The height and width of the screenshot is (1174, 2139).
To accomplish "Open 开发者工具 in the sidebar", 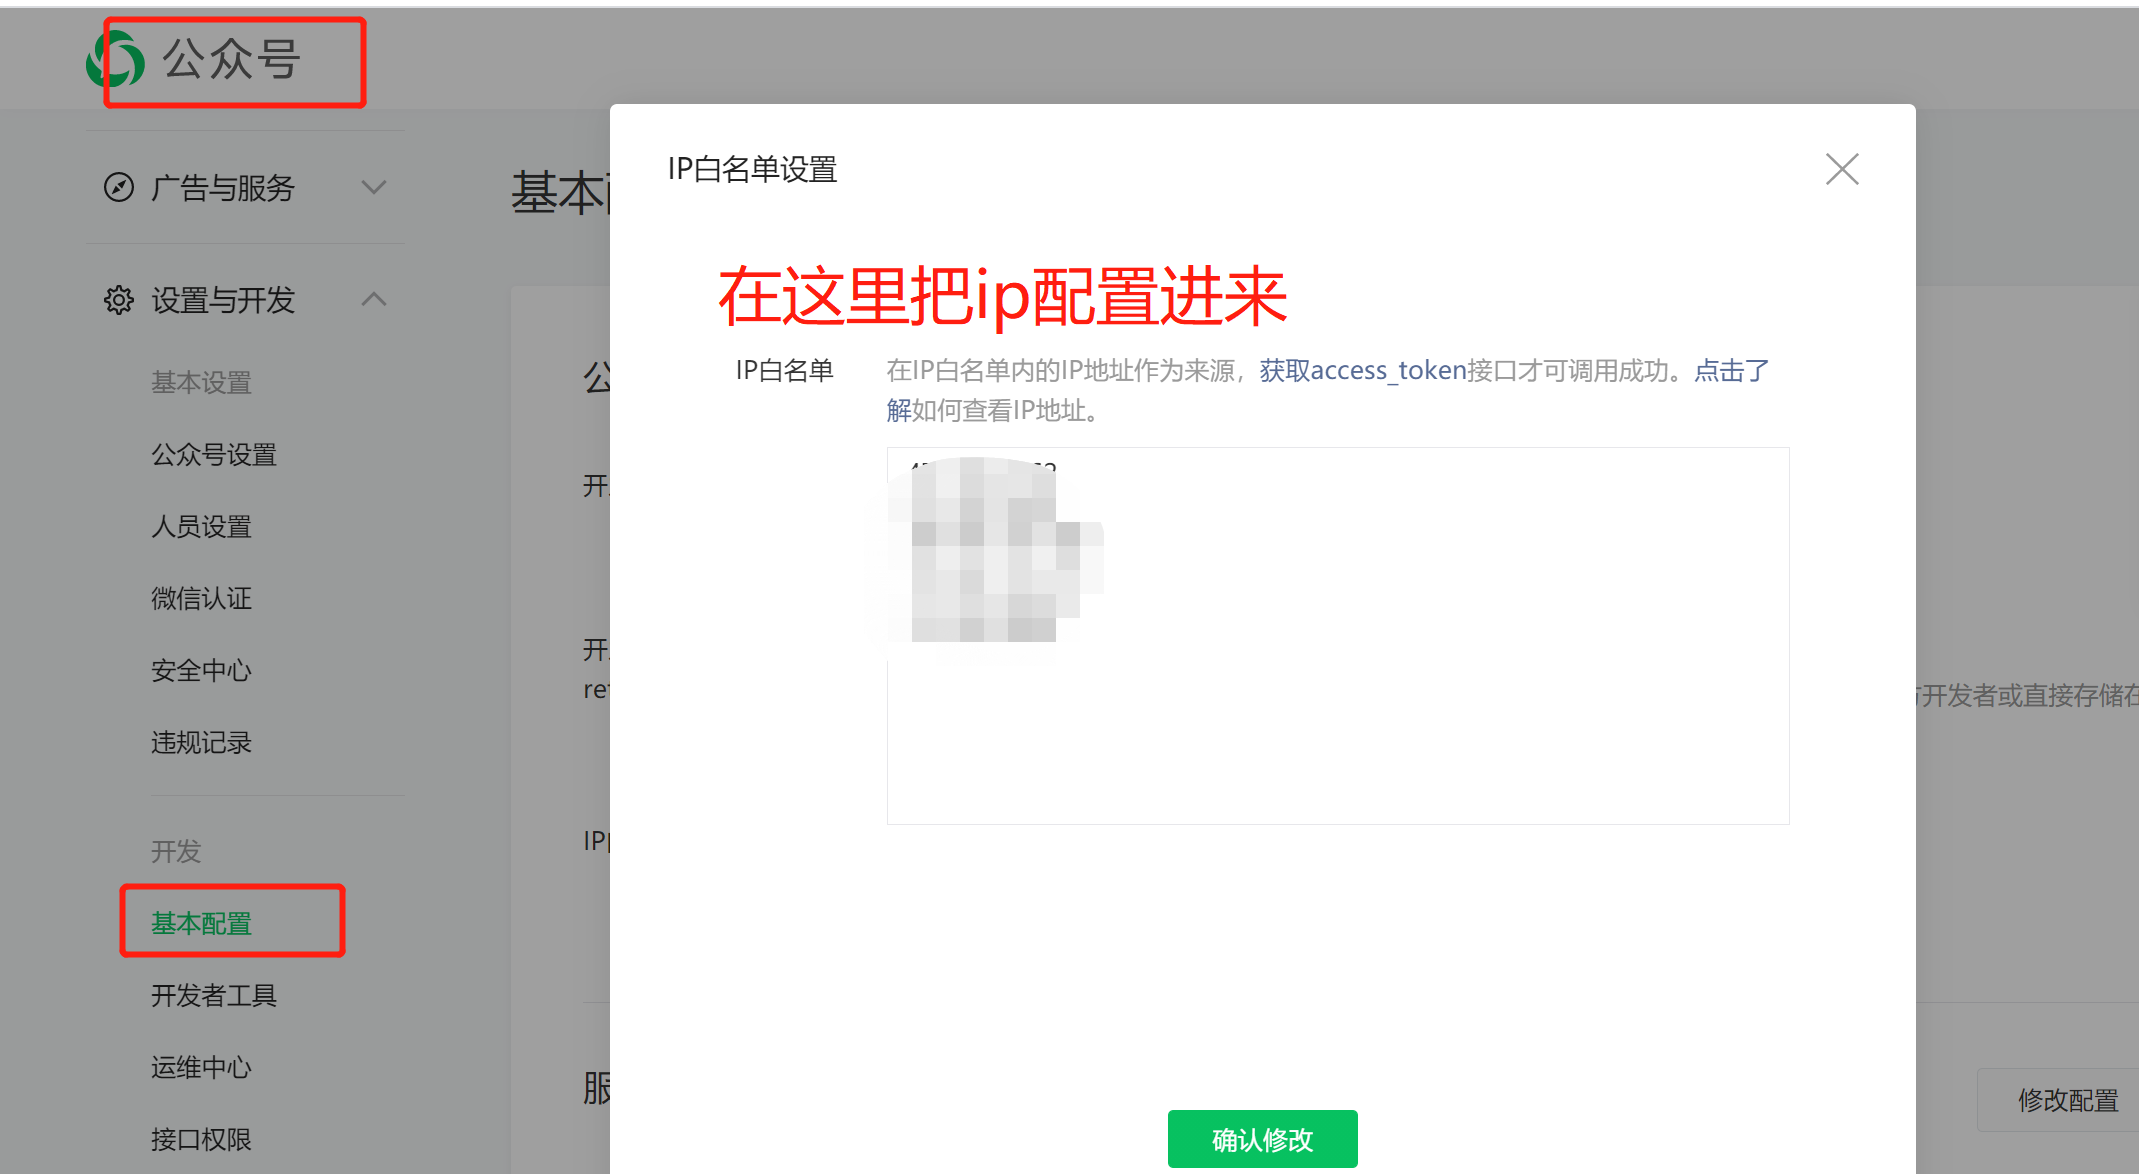I will tap(214, 995).
